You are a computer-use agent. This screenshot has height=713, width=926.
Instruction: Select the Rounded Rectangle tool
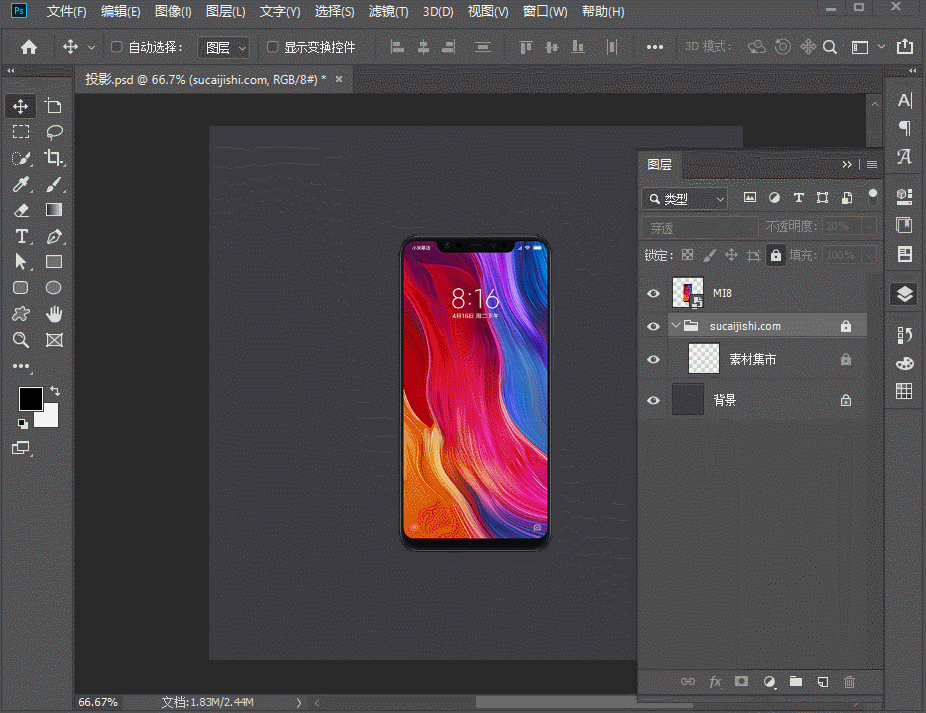pos(21,288)
